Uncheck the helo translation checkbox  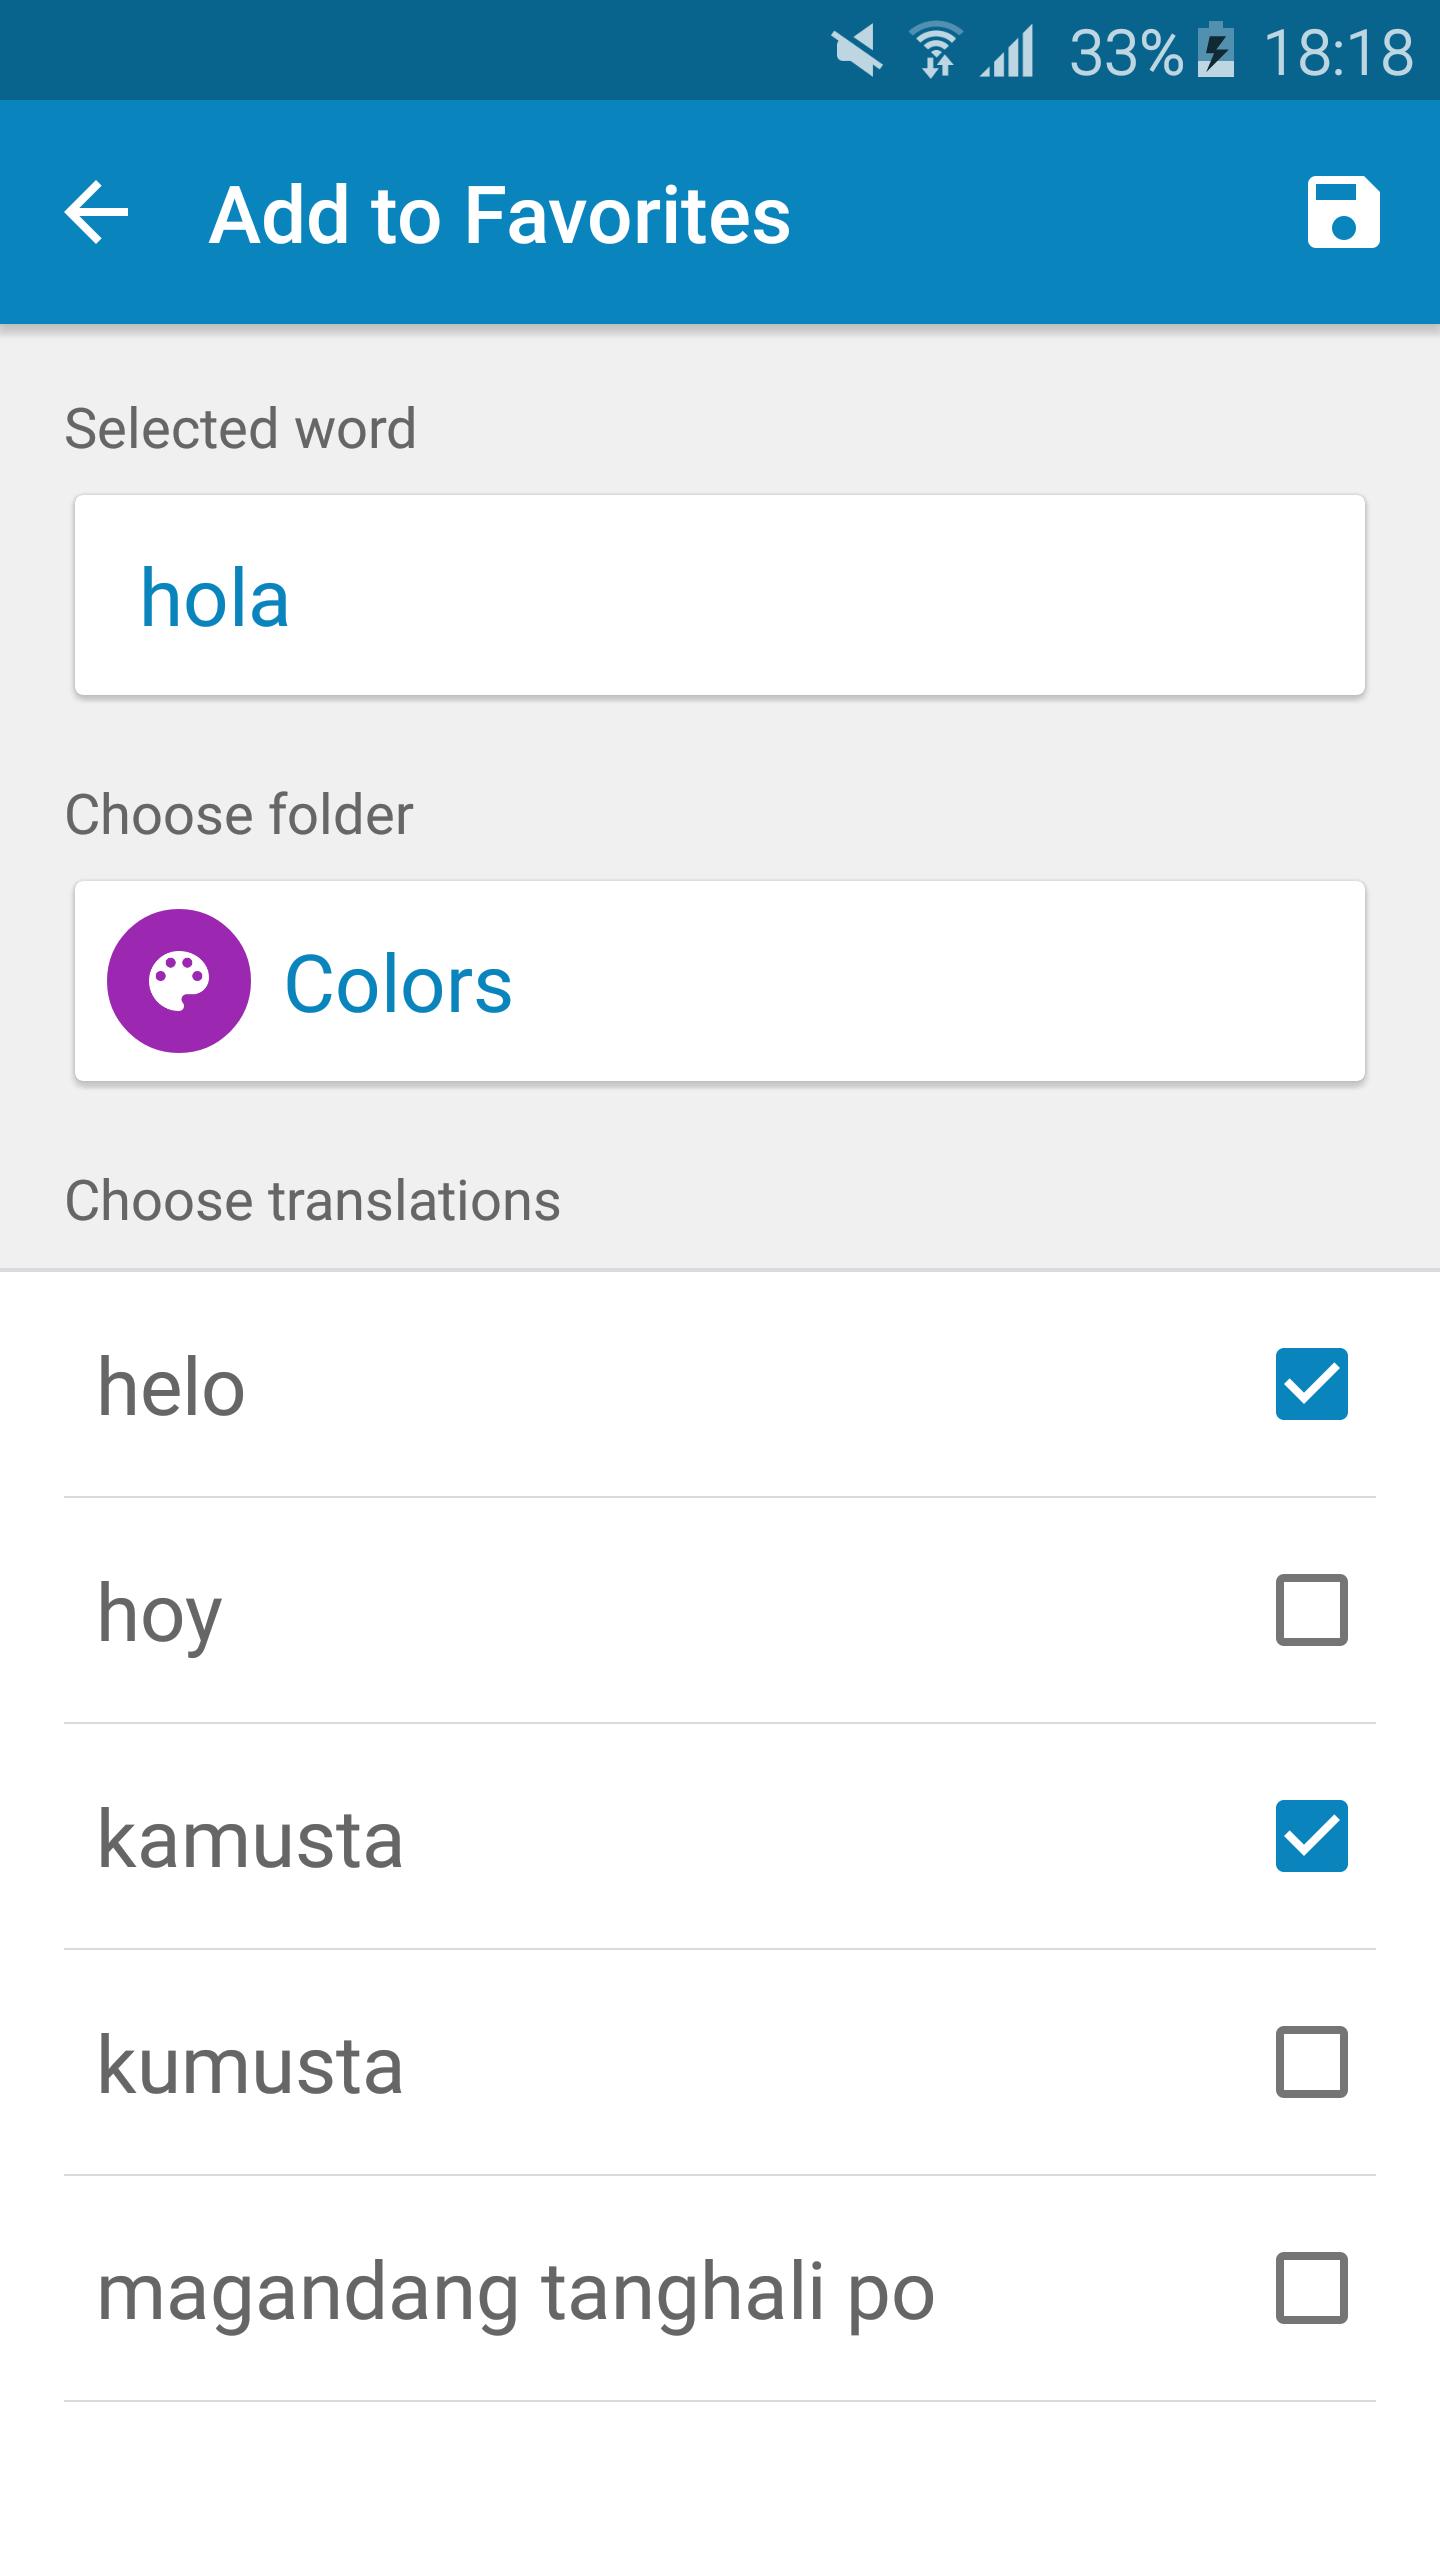coord(1311,1384)
